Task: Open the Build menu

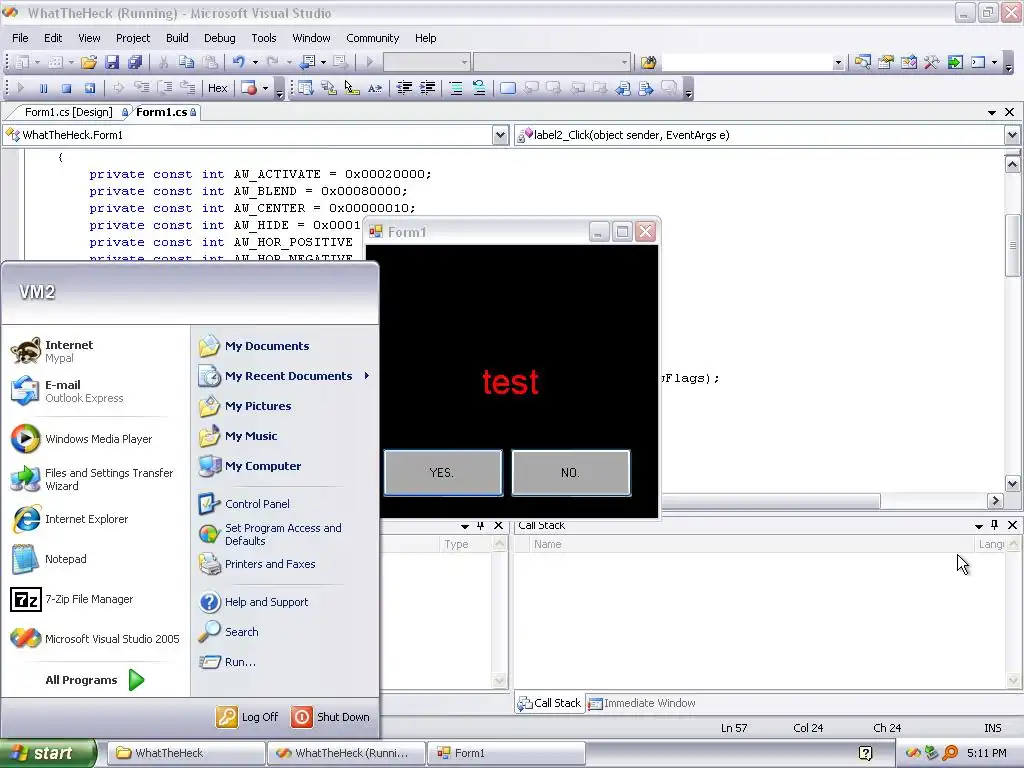Action: (177, 38)
